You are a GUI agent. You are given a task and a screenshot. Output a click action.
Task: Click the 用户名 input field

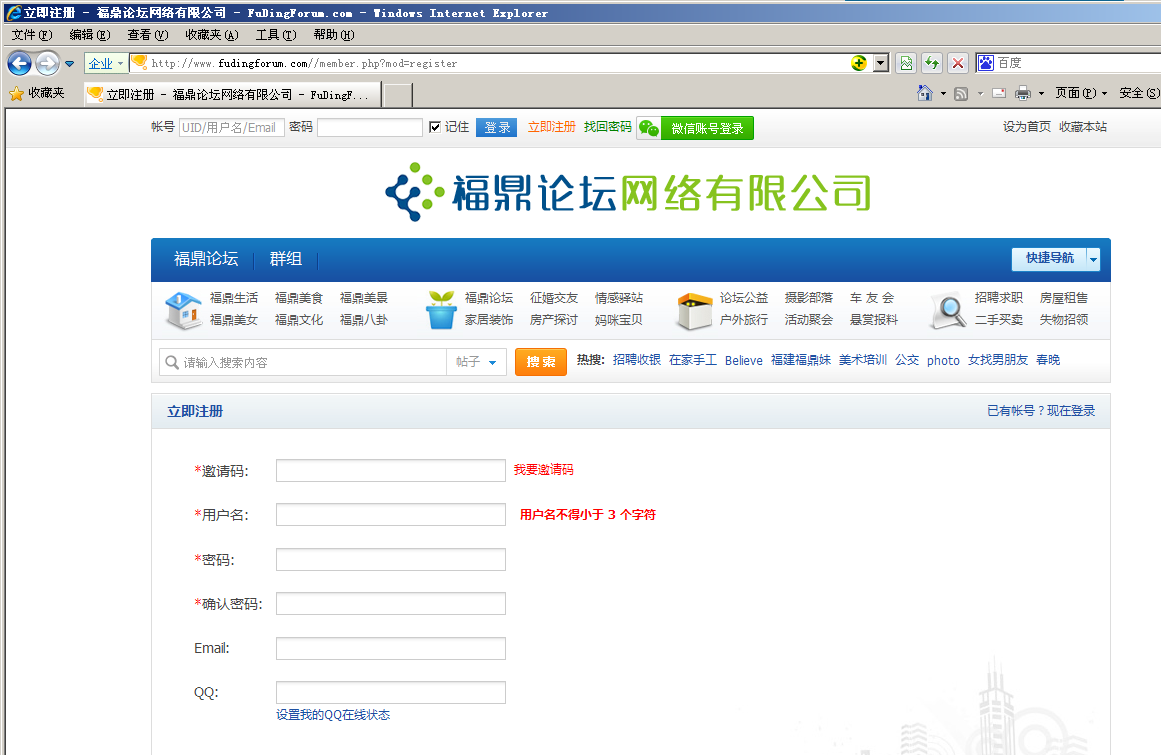point(391,514)
